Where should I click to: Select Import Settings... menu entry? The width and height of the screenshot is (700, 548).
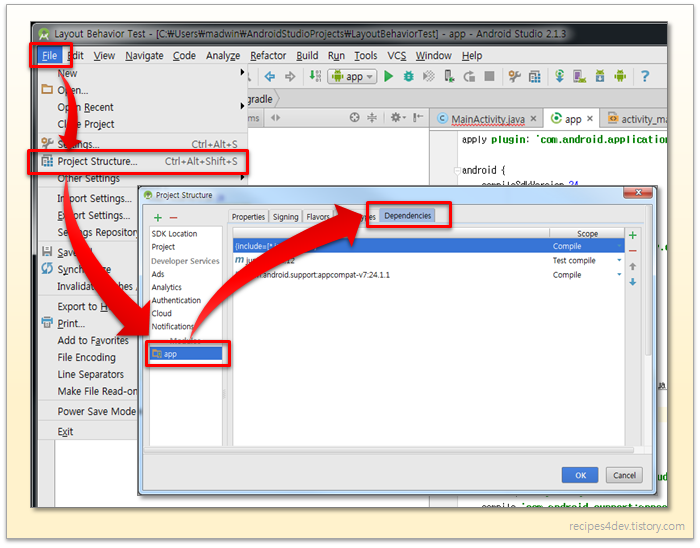94,198
